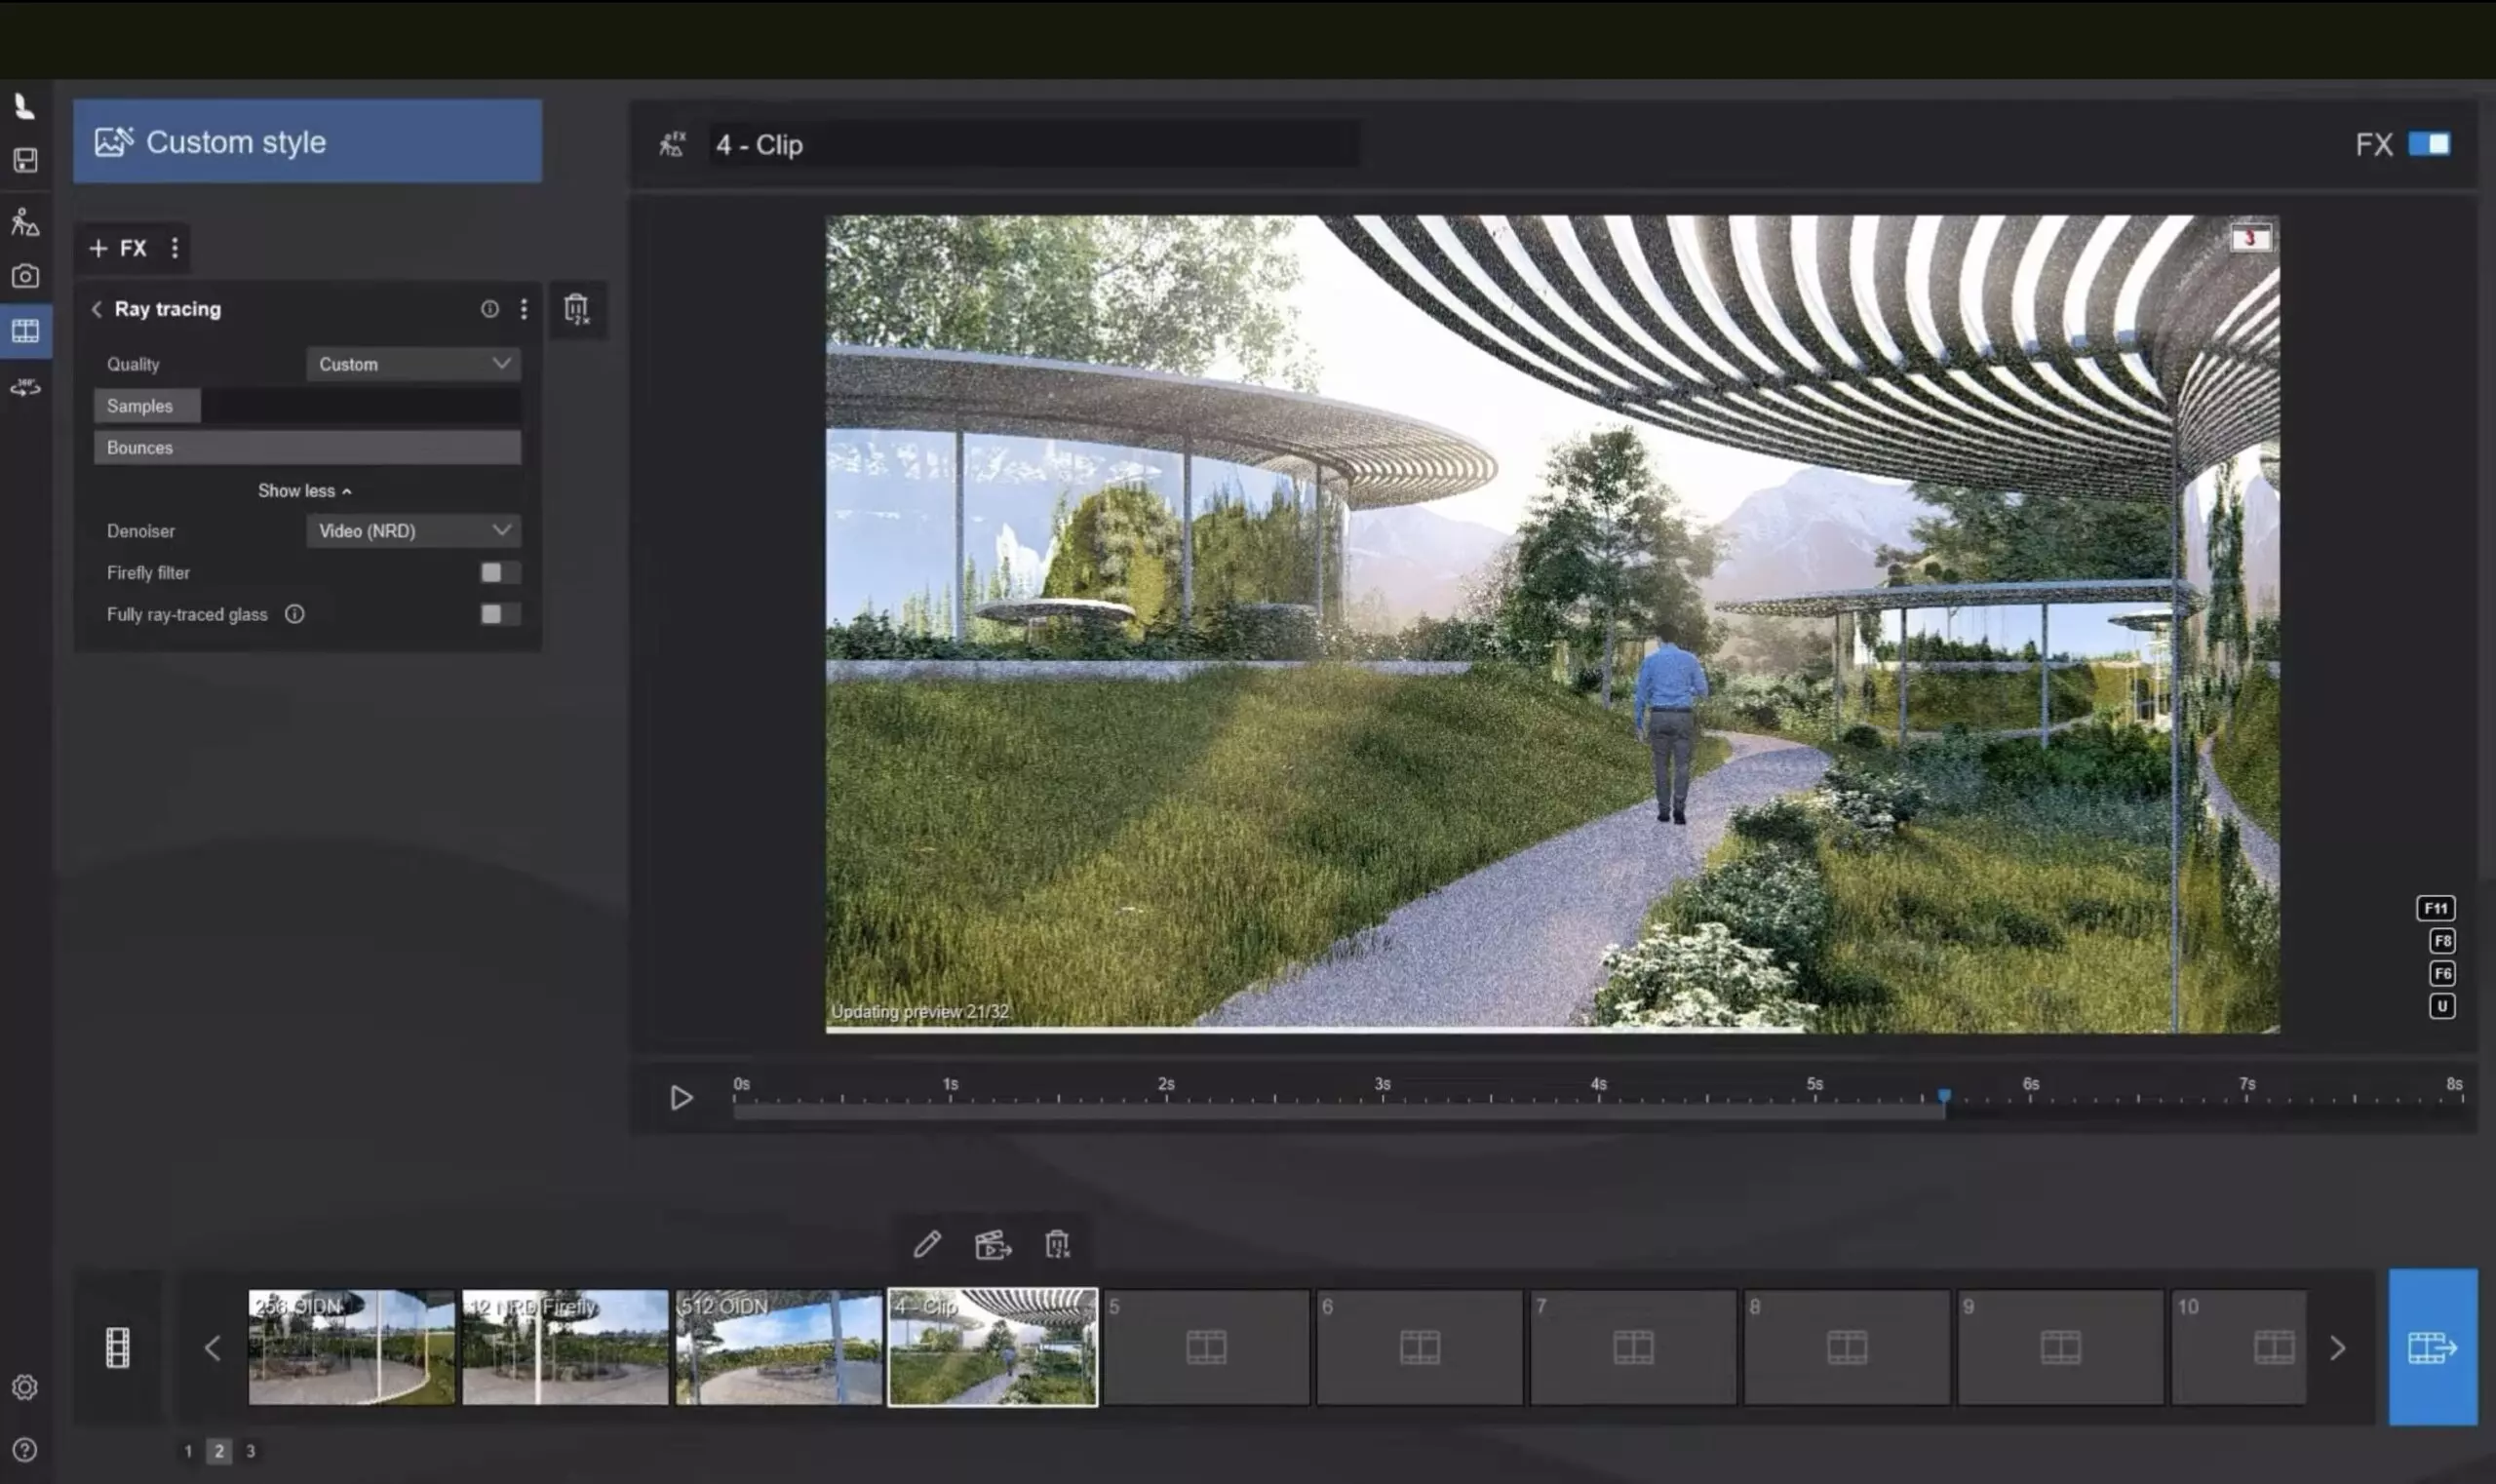Open settings gear in the left sidebar
Screen dimensions: 2496x1484
(25, 1387)
